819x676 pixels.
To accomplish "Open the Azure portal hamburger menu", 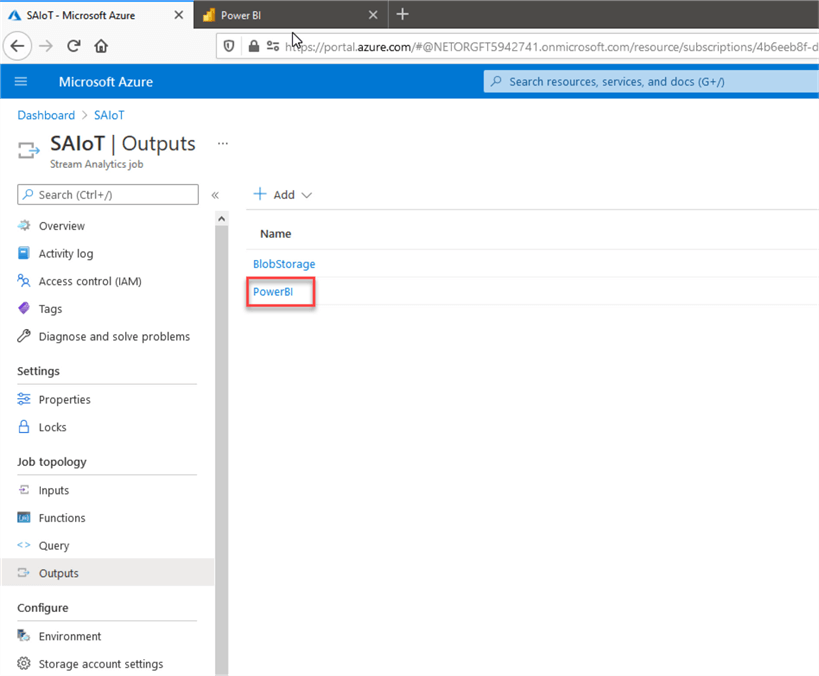I will click(x=21, y=81).
